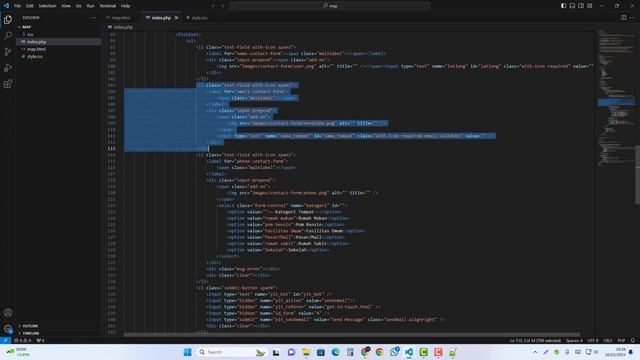Click the Explorer more actions ellipsis
The image size is (640, 360).
[93, 18]
